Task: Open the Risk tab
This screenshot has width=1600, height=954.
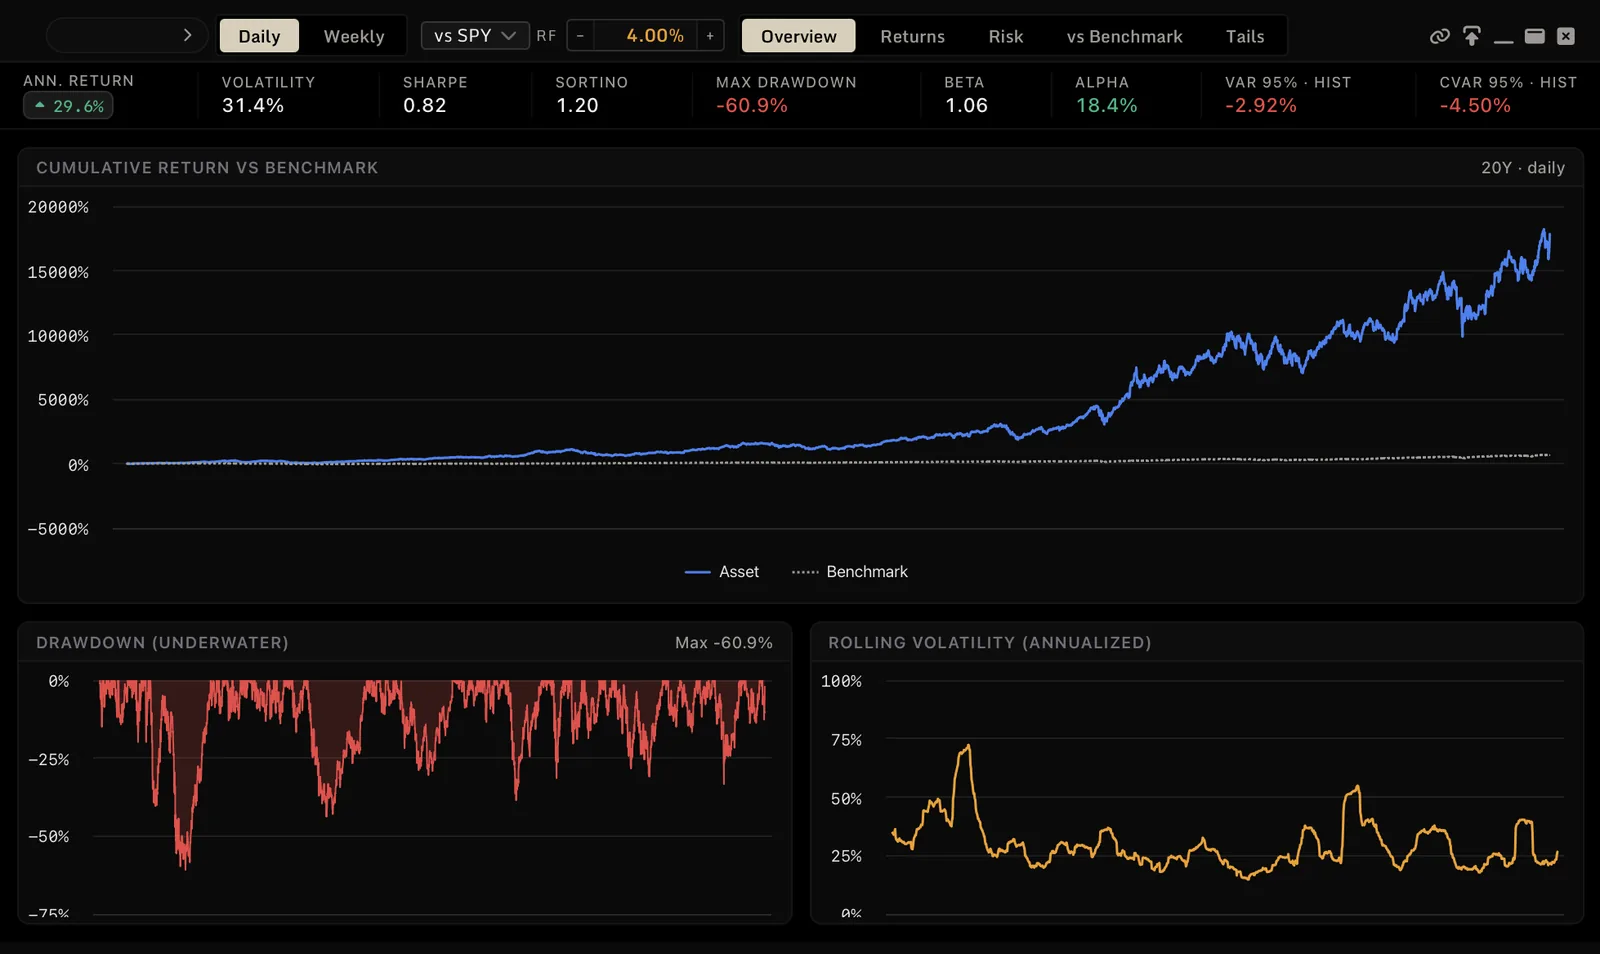Action: tap(1005, 36)
